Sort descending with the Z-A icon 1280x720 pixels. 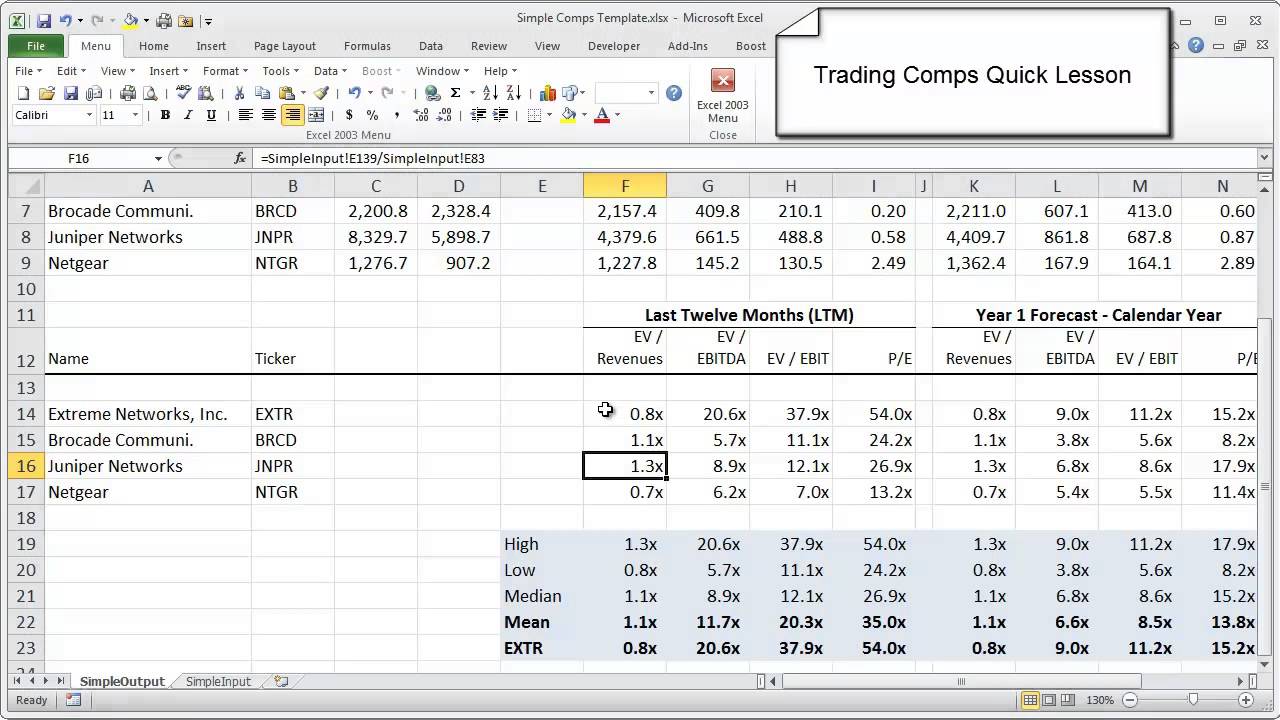pyautogui.click(x=514, y=93)
